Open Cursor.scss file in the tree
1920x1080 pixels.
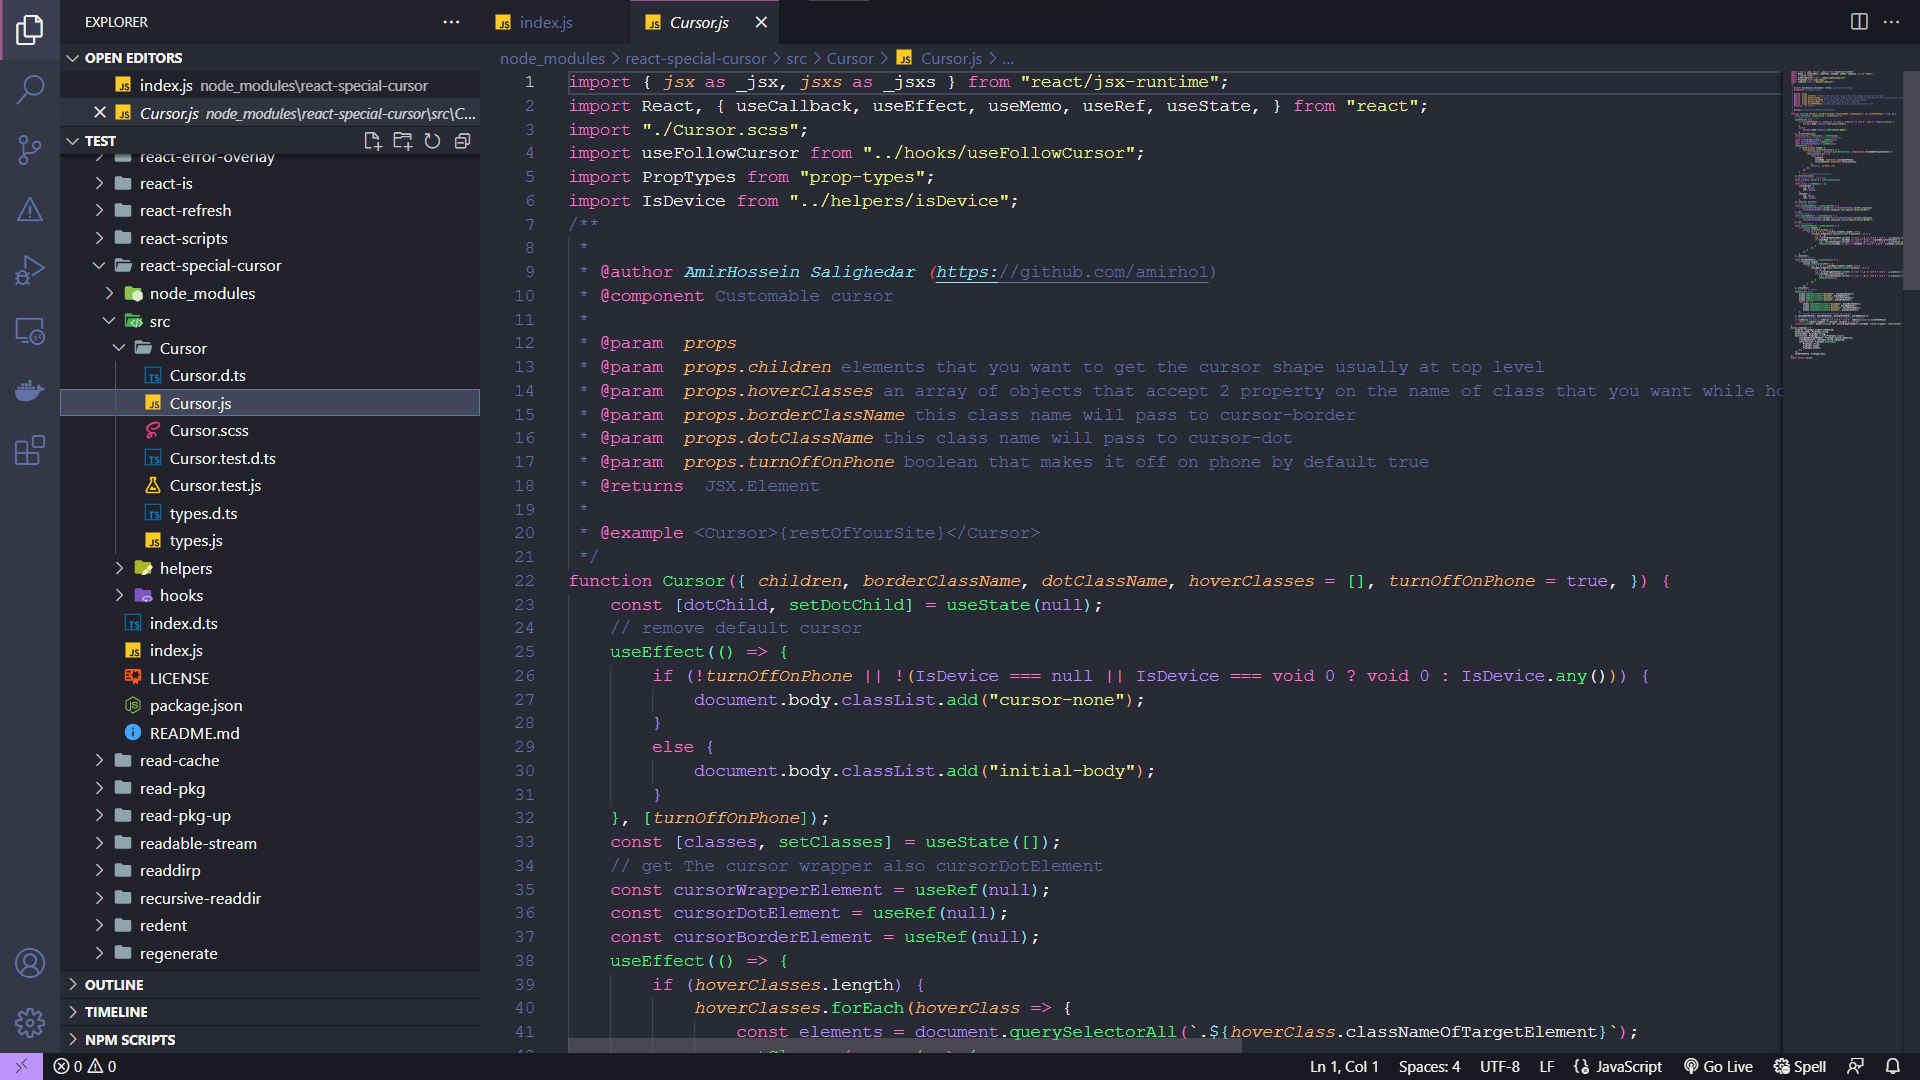208,431
